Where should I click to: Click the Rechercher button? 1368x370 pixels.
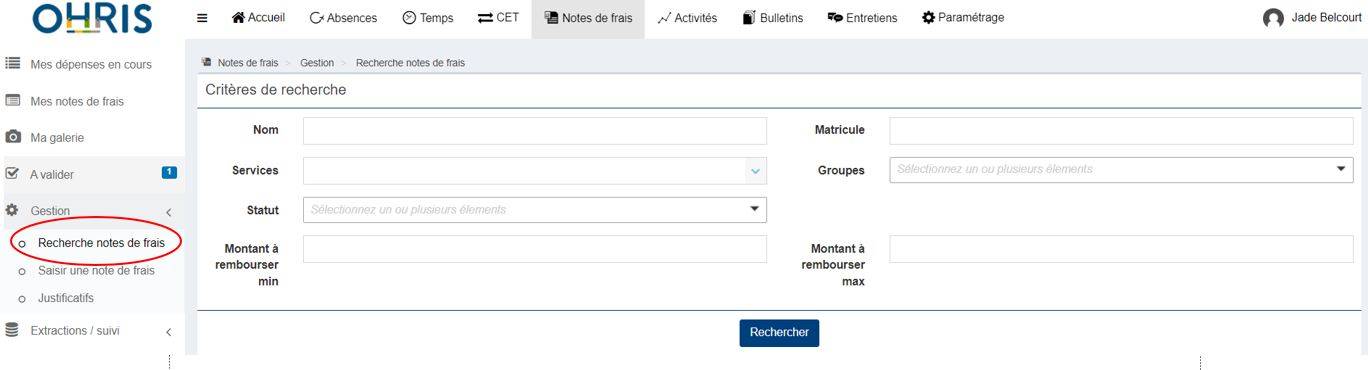(x=779, y=333)
